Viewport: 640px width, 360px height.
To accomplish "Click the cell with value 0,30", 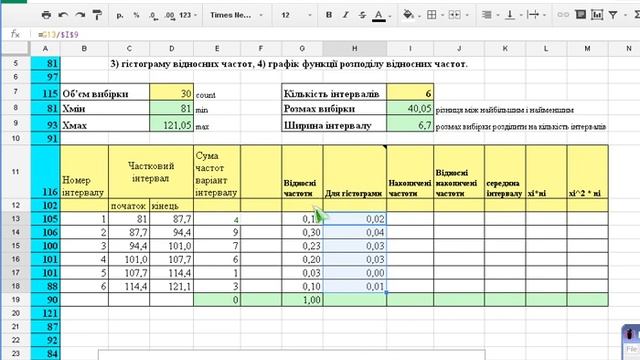I will (302, 232).
